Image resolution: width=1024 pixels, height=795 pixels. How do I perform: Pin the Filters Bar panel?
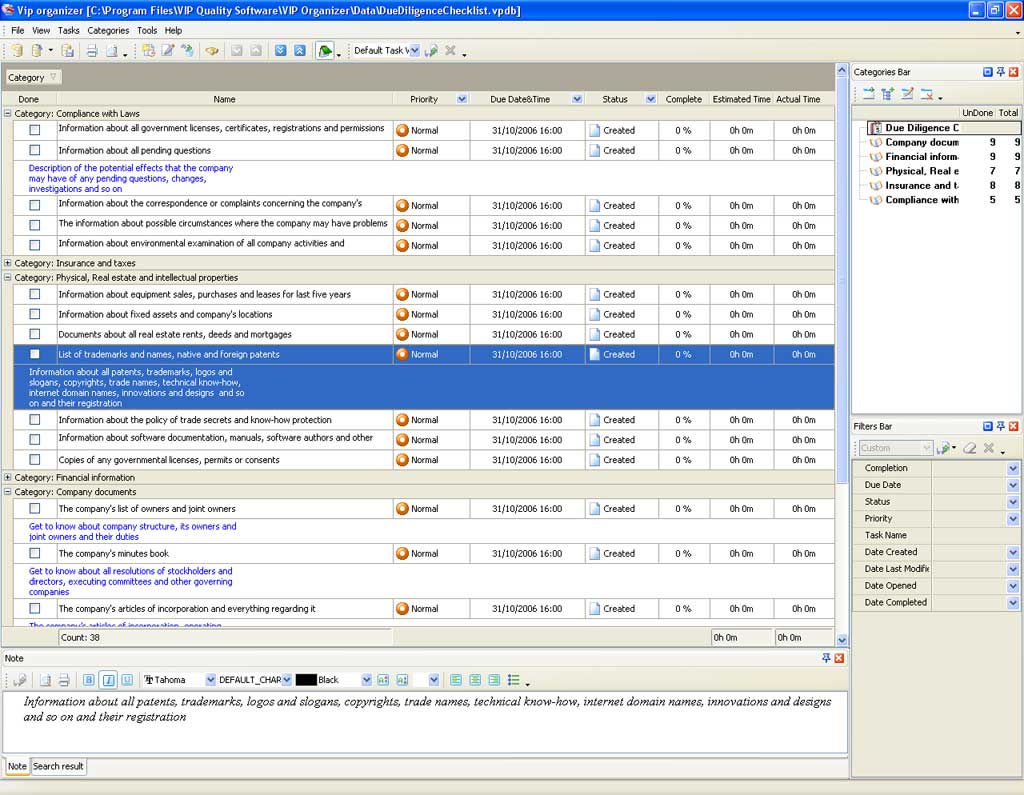coord(1001,426)
